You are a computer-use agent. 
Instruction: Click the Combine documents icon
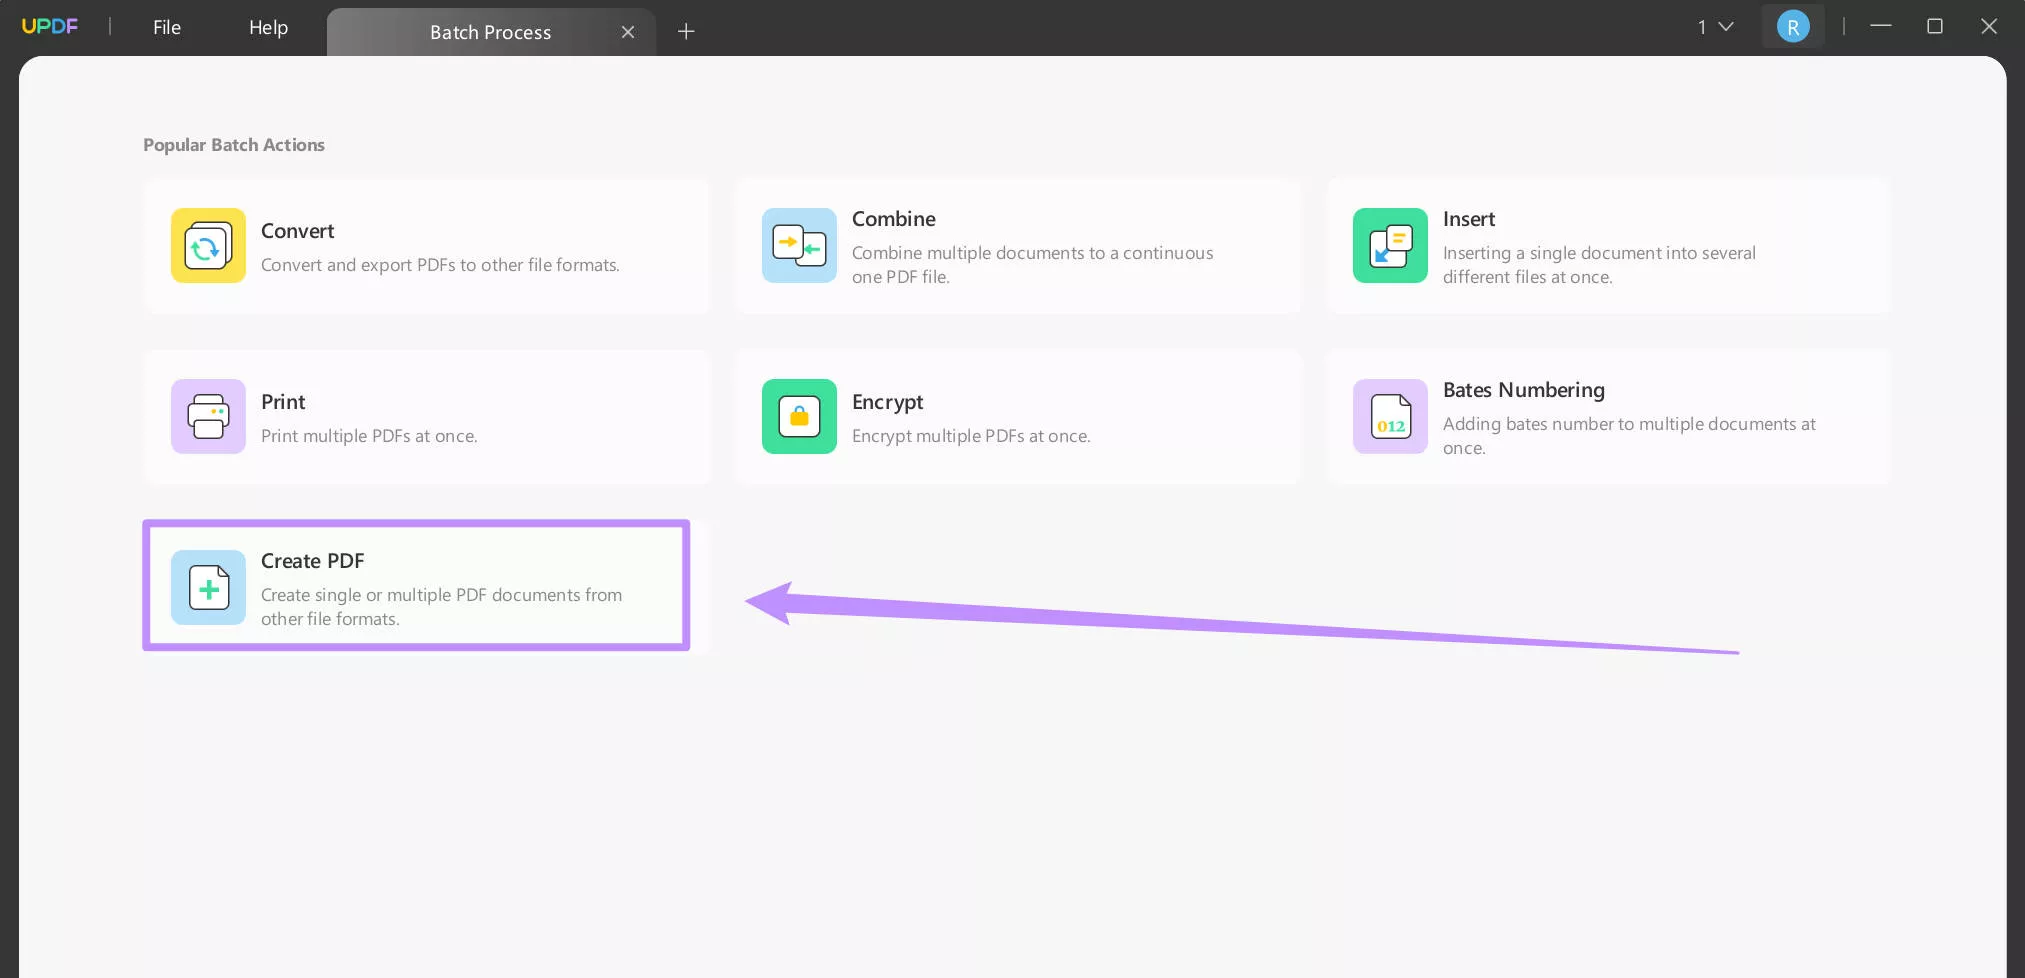coord(799,246)
